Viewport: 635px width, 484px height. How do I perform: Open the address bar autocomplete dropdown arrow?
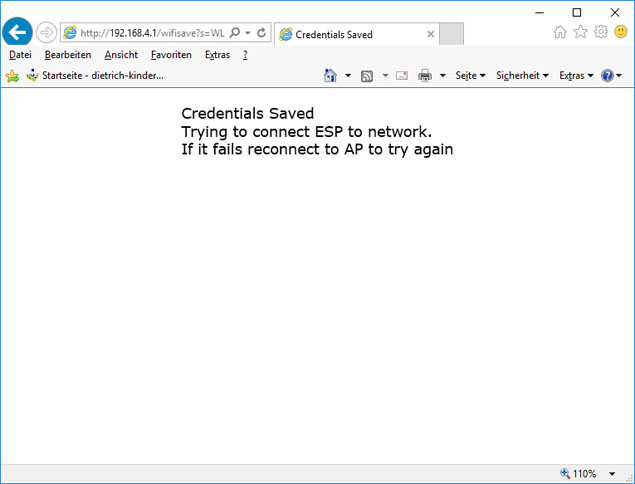click(248, 33)
